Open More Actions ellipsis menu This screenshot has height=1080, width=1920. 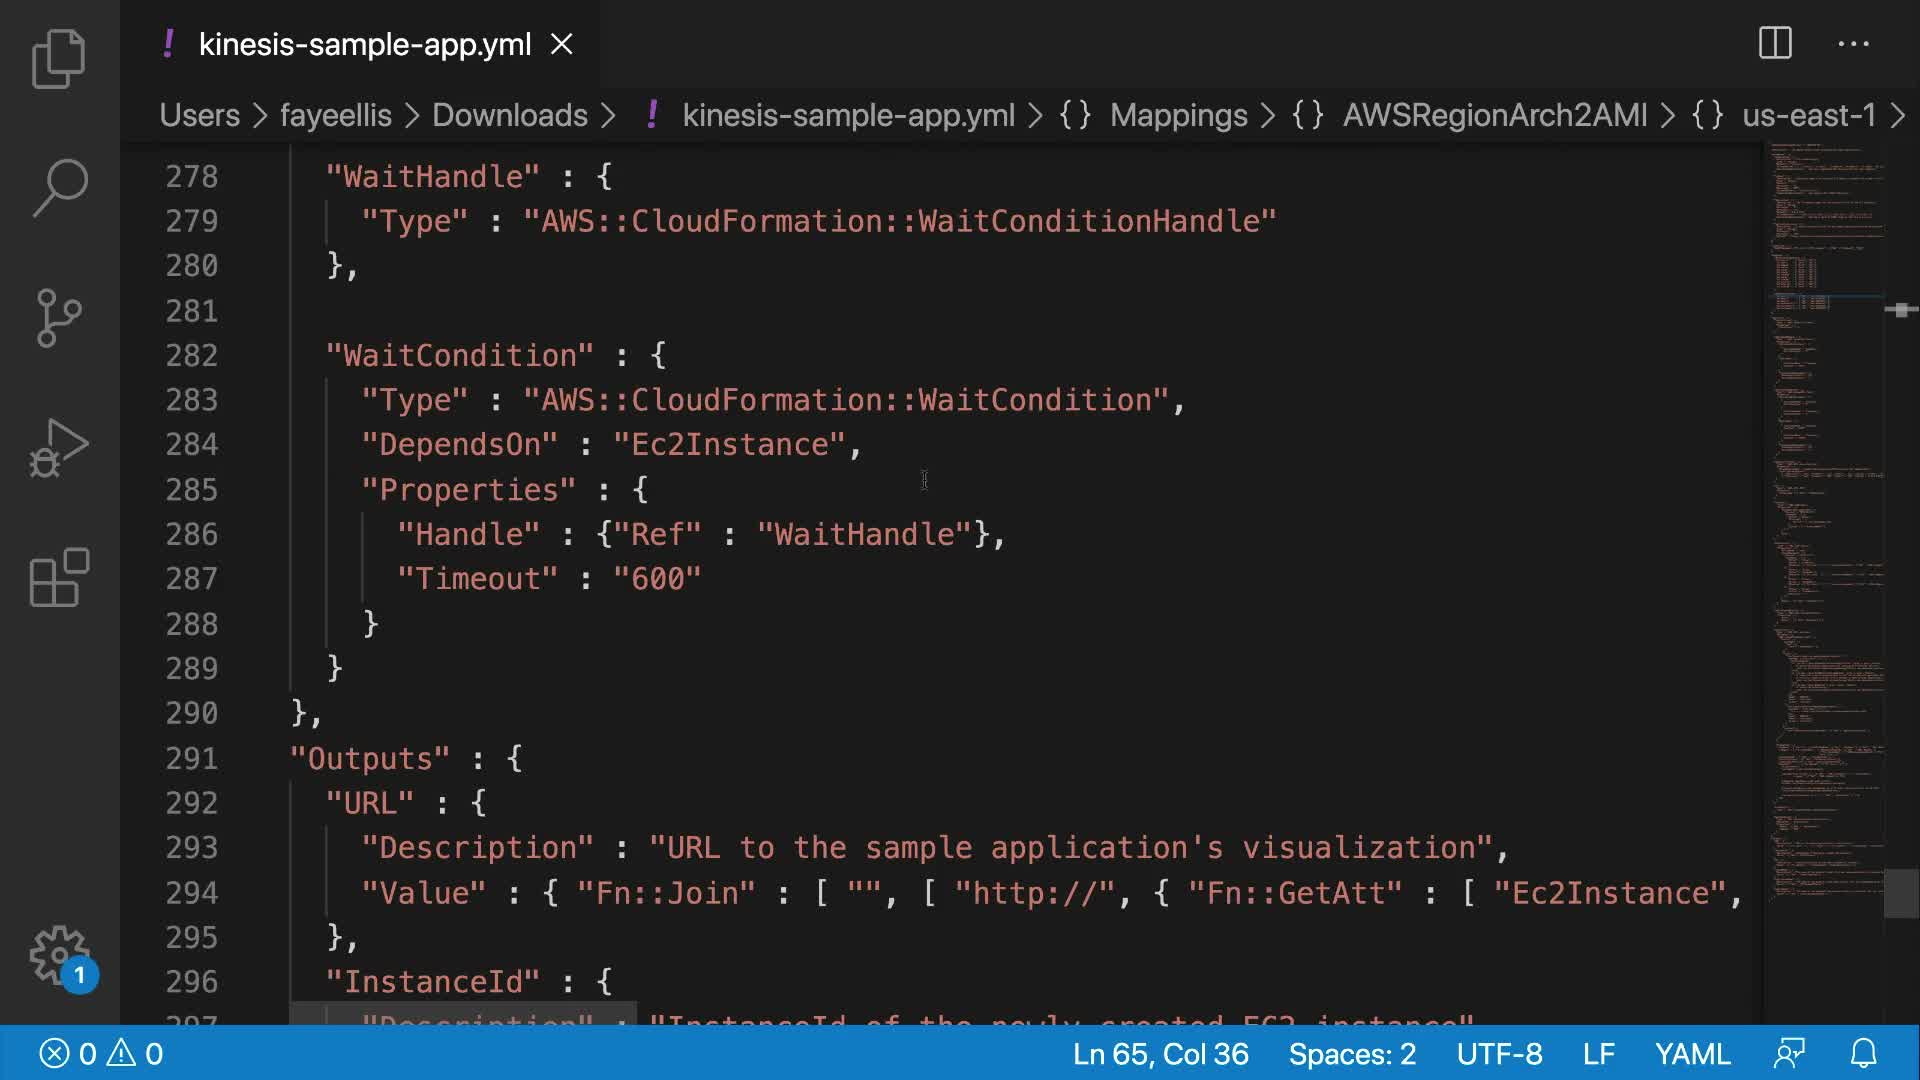[x=1853, y=44]
